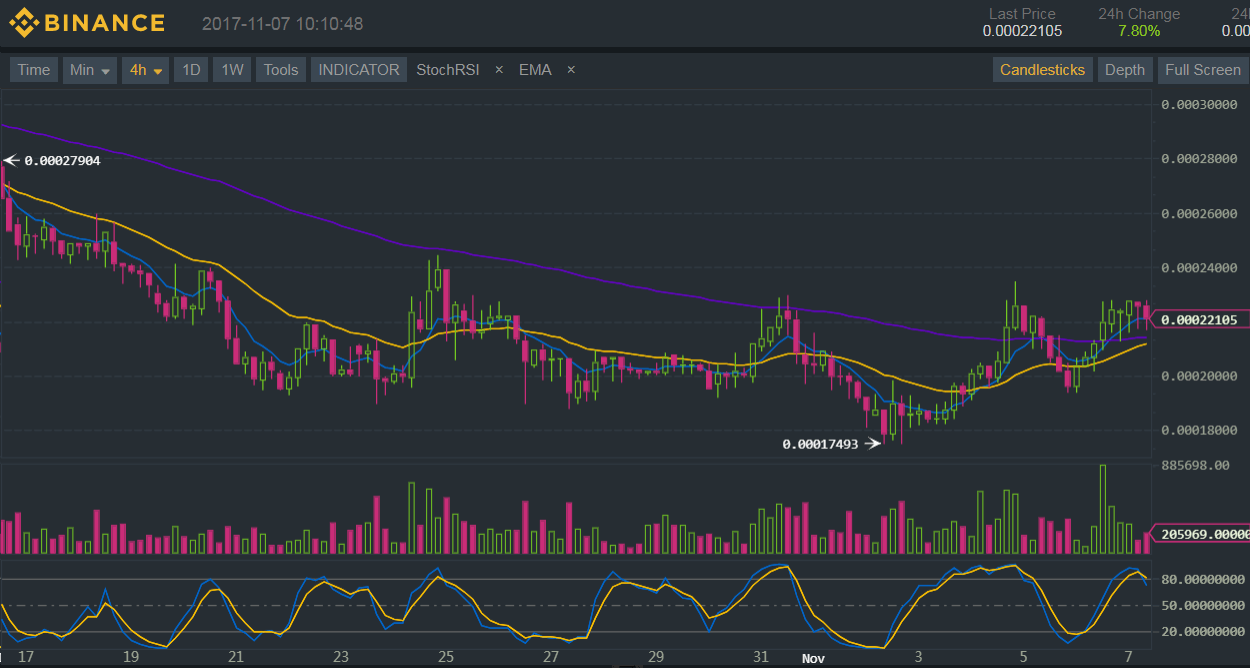Switch to Candlesticks chart view
Screen dimensions: 1250x668
pos(1042,70)
